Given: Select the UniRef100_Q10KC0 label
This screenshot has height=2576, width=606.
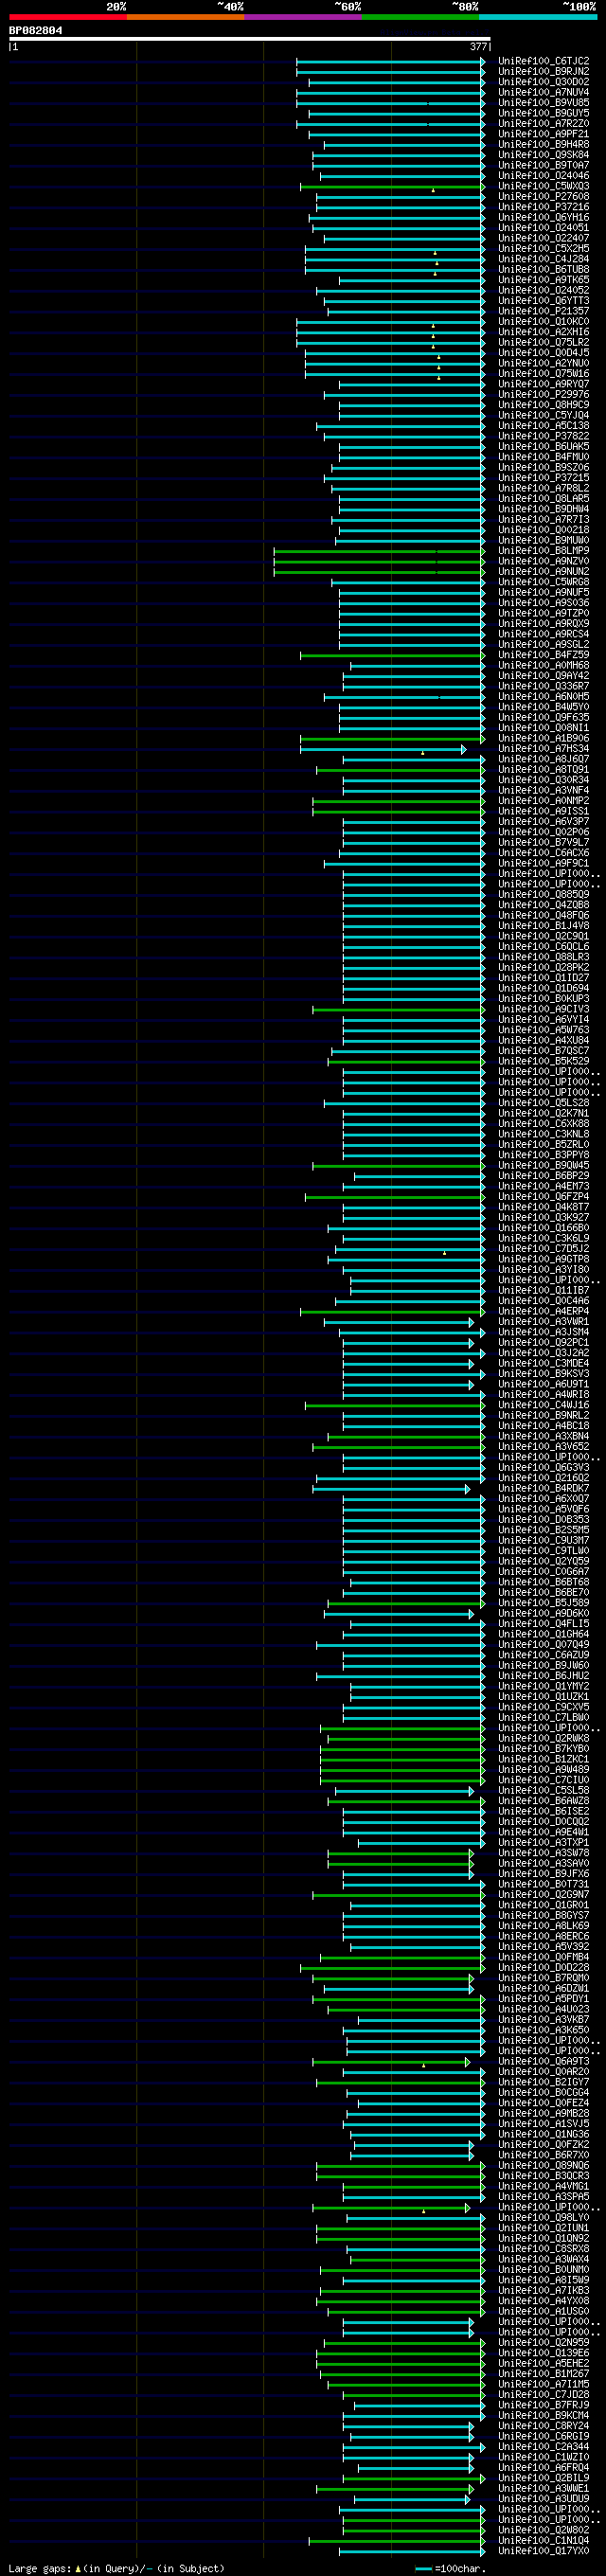Looking at the screenshot, I should (x=544, y=322).
